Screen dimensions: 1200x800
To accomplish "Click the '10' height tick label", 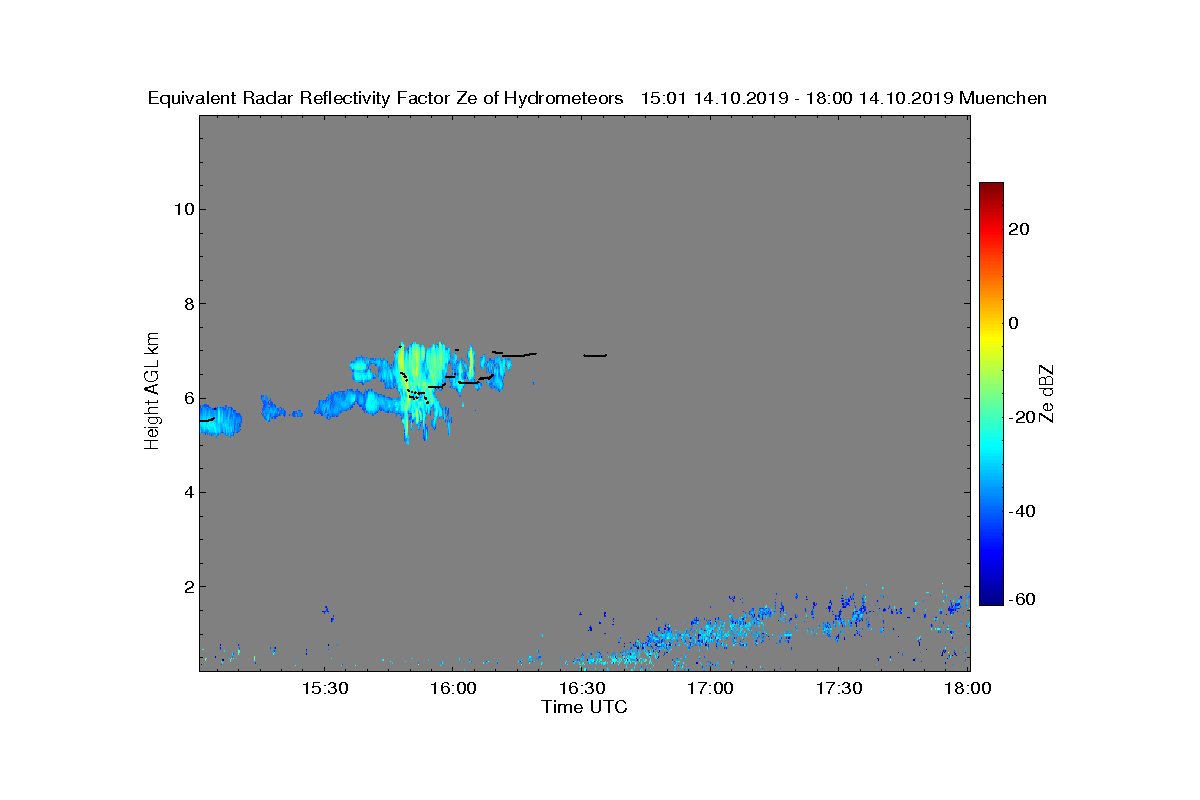I will 182,209.
